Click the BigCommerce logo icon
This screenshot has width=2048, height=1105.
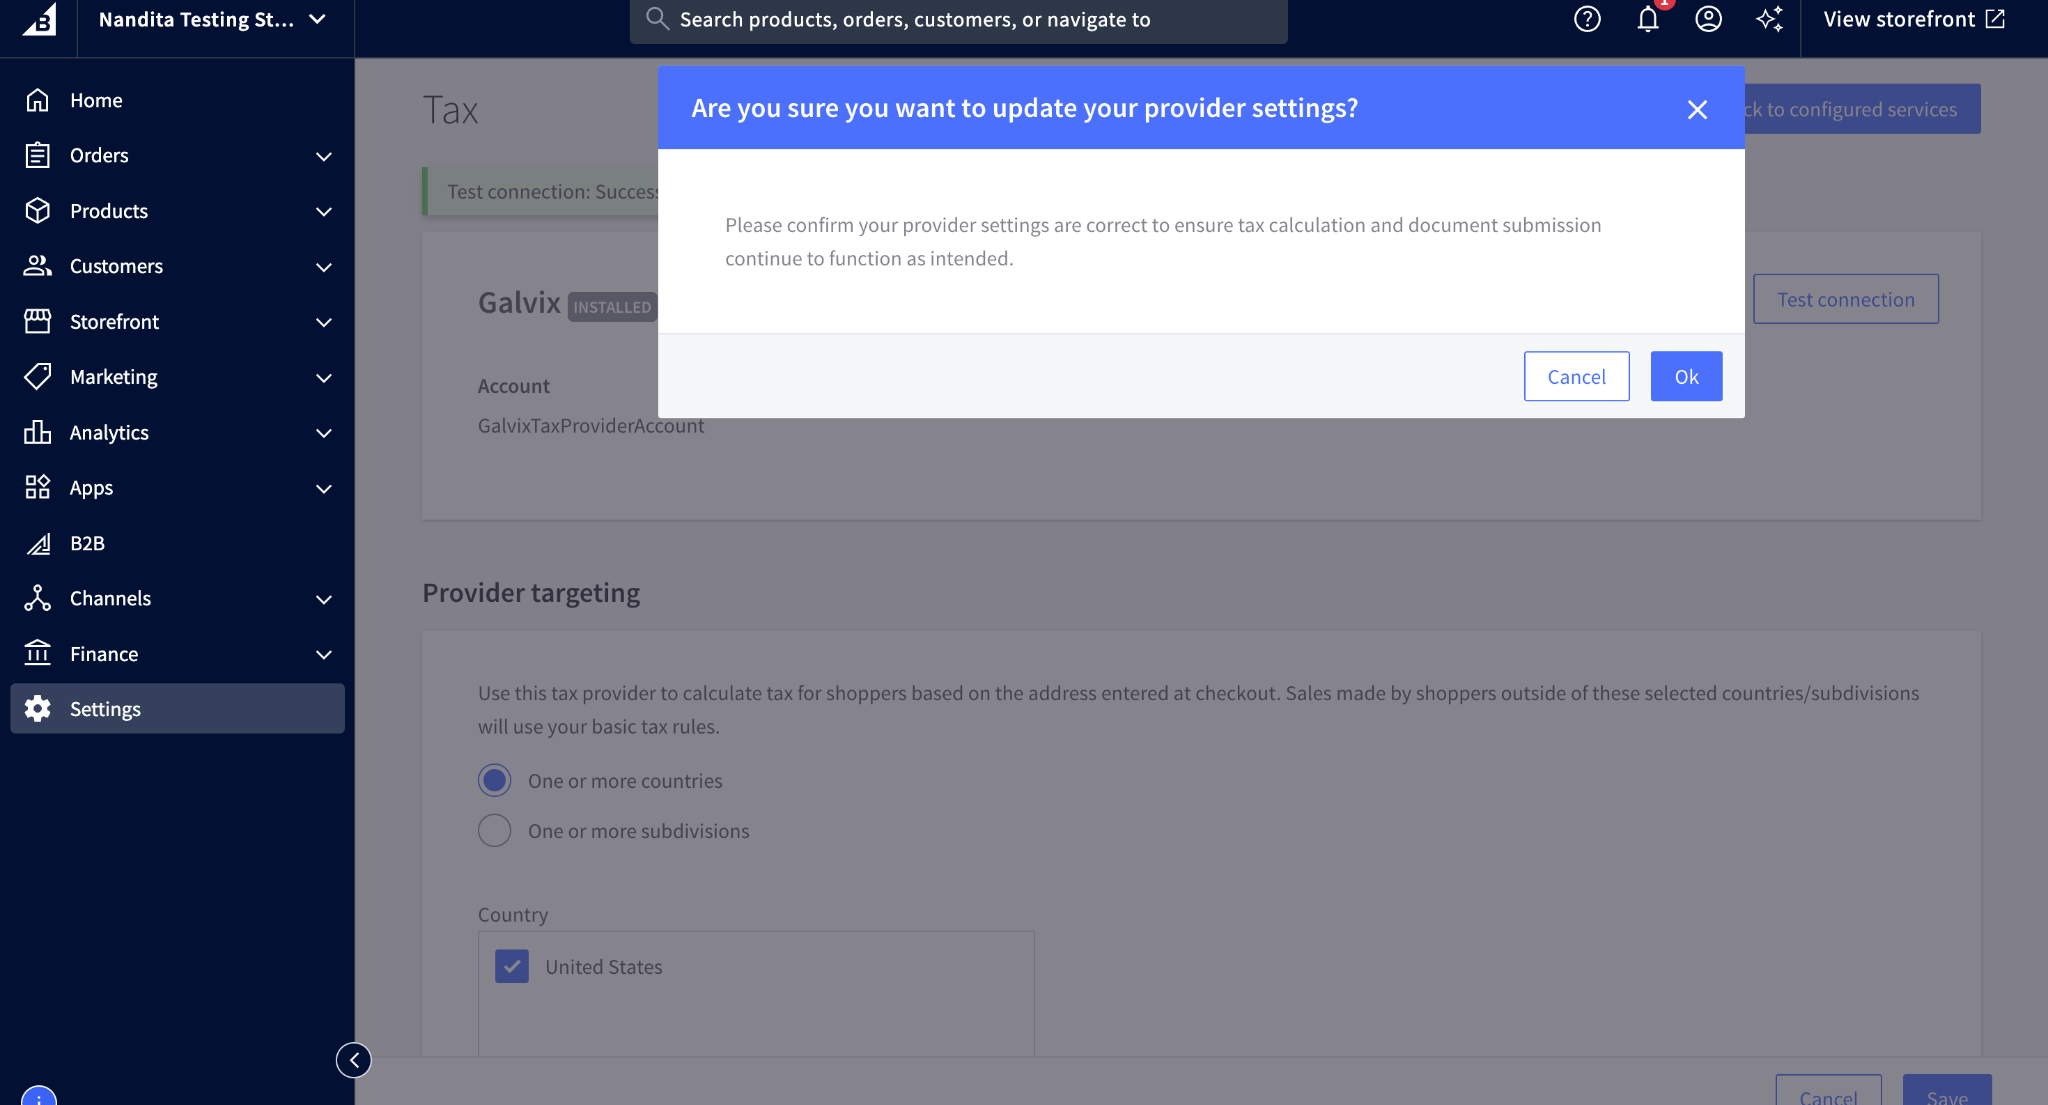(x=40, y=18)
